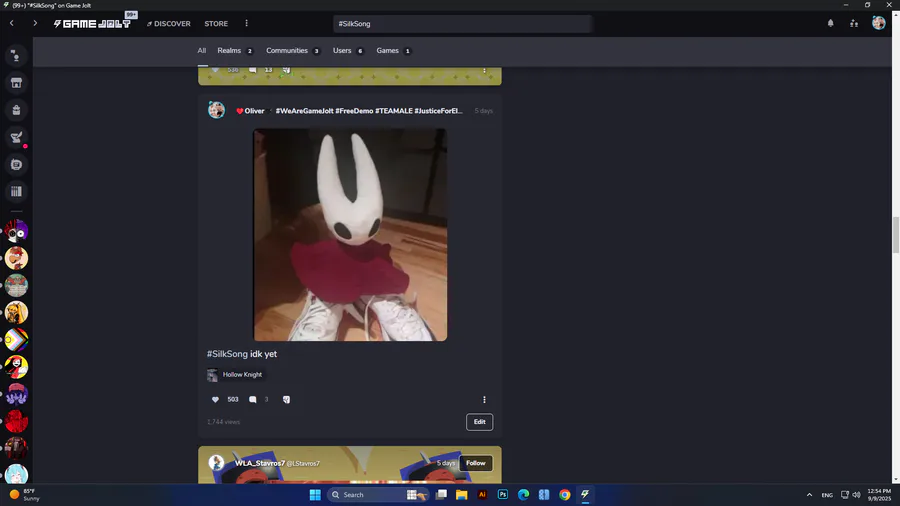
Task: Open the storefront icon in the sidebar
Action: [16, 83]
